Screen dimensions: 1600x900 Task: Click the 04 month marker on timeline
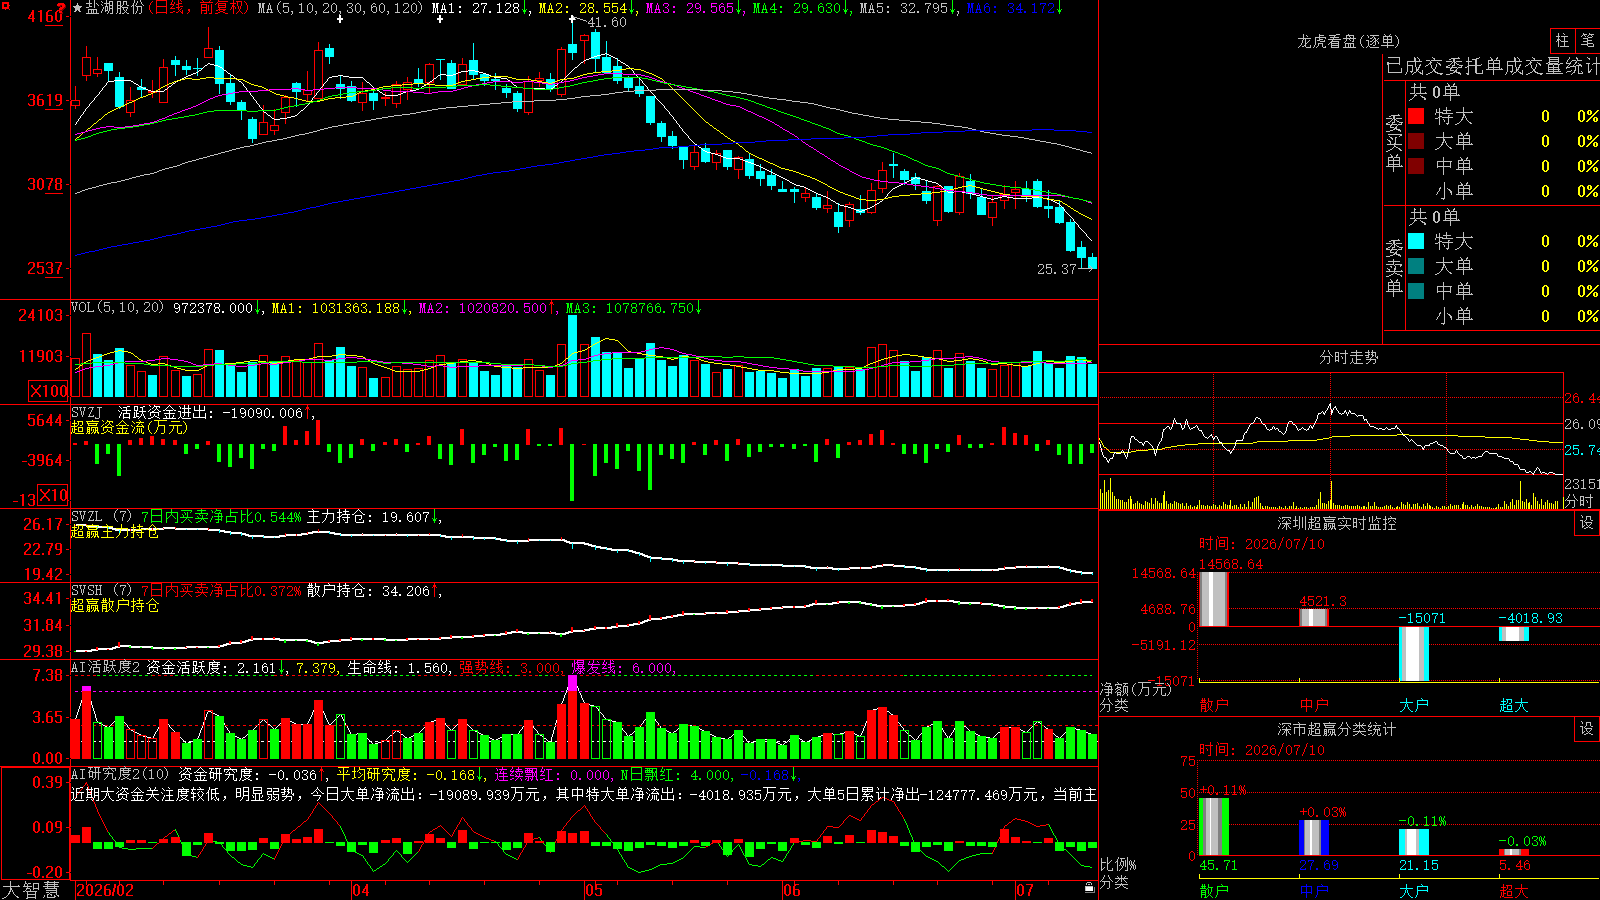(360, 890)
